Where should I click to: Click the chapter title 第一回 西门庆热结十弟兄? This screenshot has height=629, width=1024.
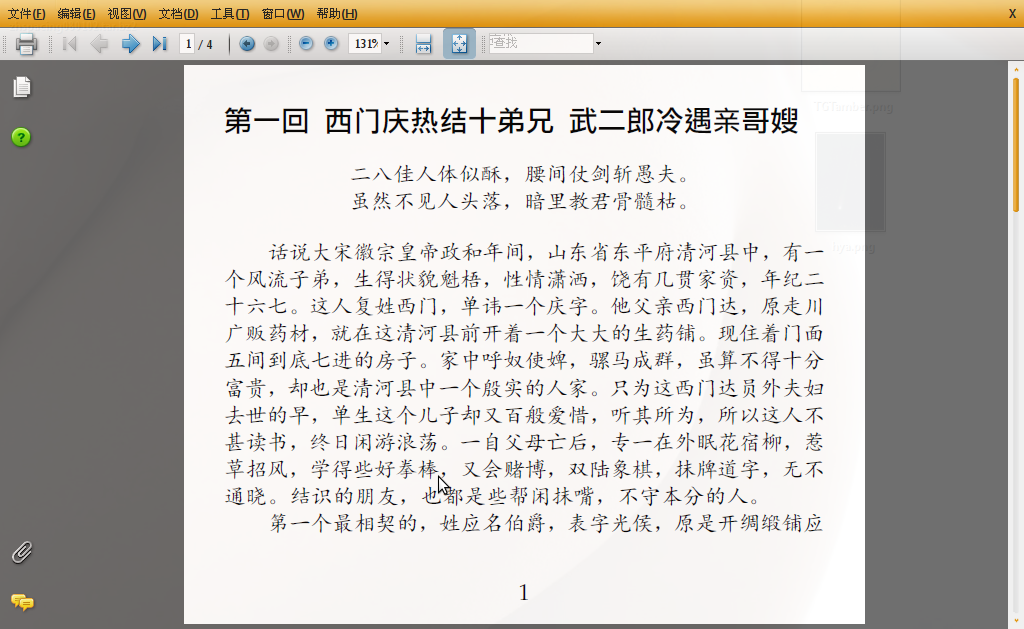[x=389, y=121]
